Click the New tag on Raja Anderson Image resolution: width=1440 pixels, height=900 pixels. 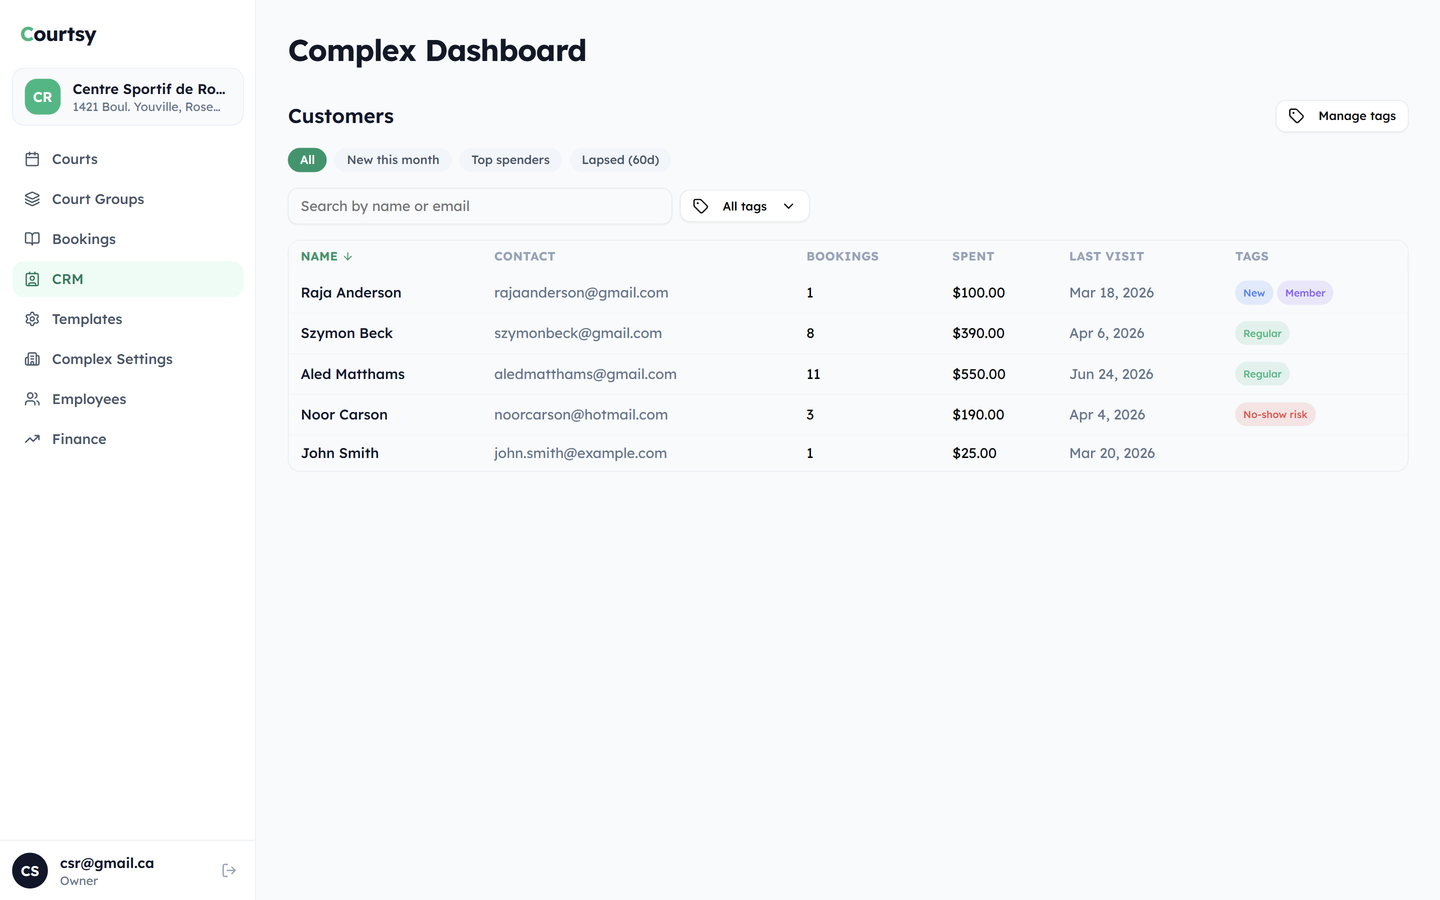coord(1254,293)
